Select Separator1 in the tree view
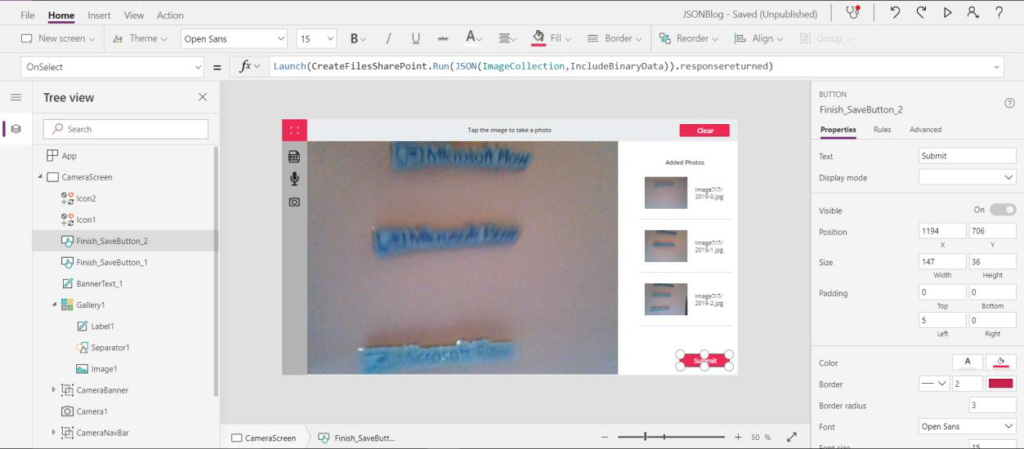Screen dimensions: 1024x449 tap(110, 348)
